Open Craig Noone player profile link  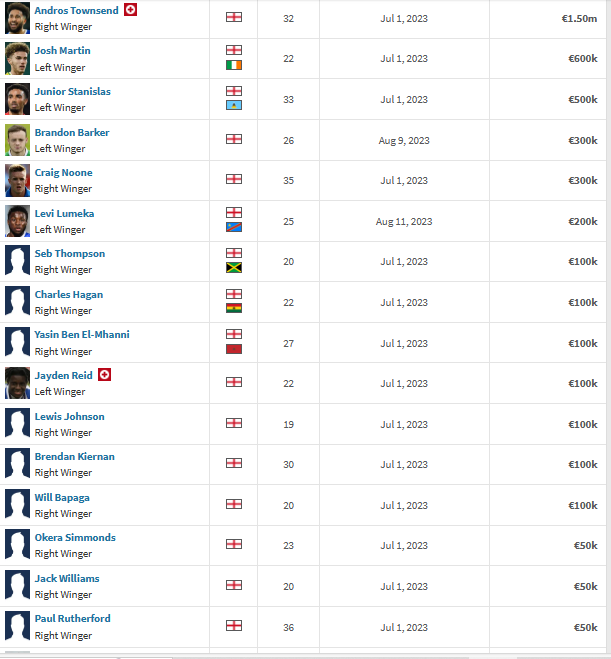pos(63,173)
